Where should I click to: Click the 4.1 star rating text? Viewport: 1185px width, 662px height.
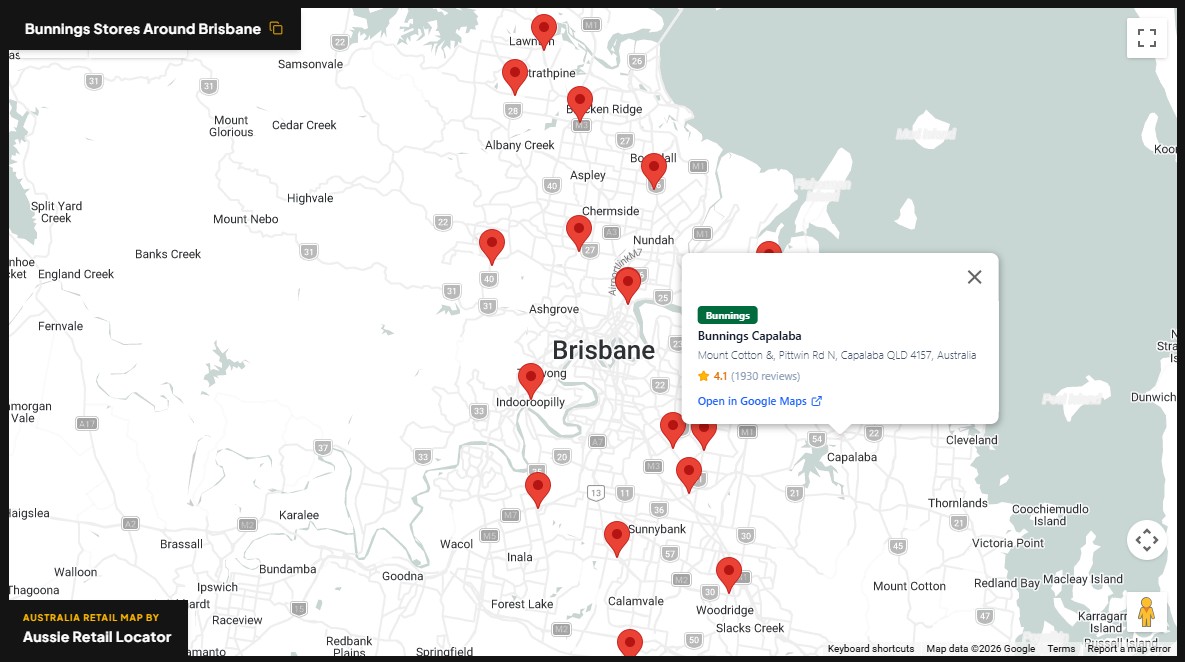click(720, 376)
